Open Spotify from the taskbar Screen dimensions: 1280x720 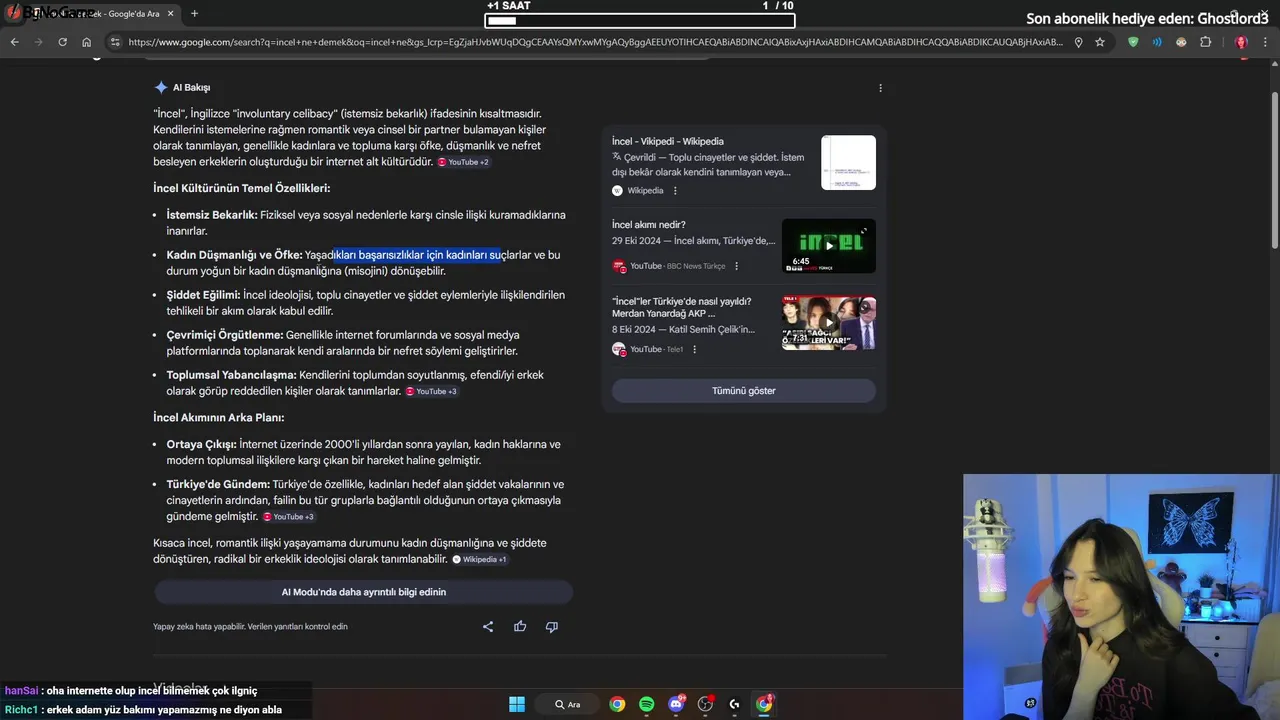pos(646,704)
